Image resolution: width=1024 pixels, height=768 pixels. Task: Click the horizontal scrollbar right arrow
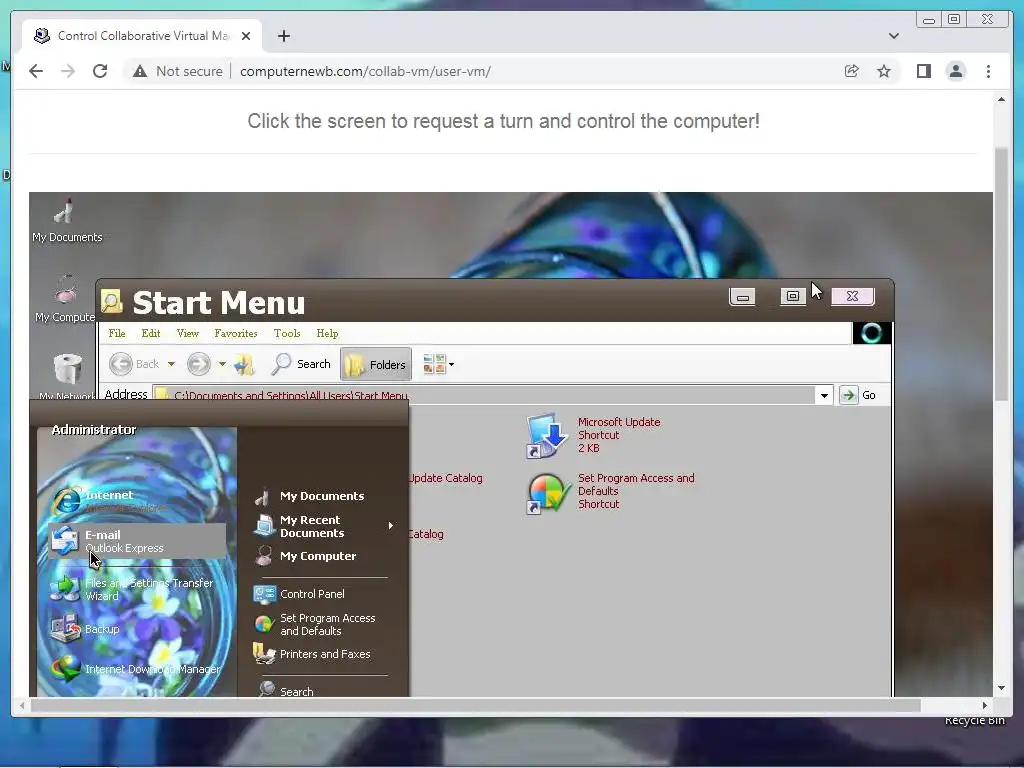point(985,705)
